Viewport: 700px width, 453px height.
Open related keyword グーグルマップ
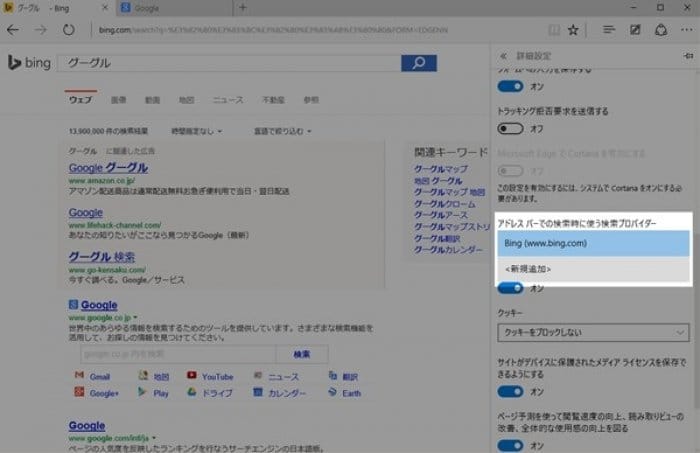point(441,169)
